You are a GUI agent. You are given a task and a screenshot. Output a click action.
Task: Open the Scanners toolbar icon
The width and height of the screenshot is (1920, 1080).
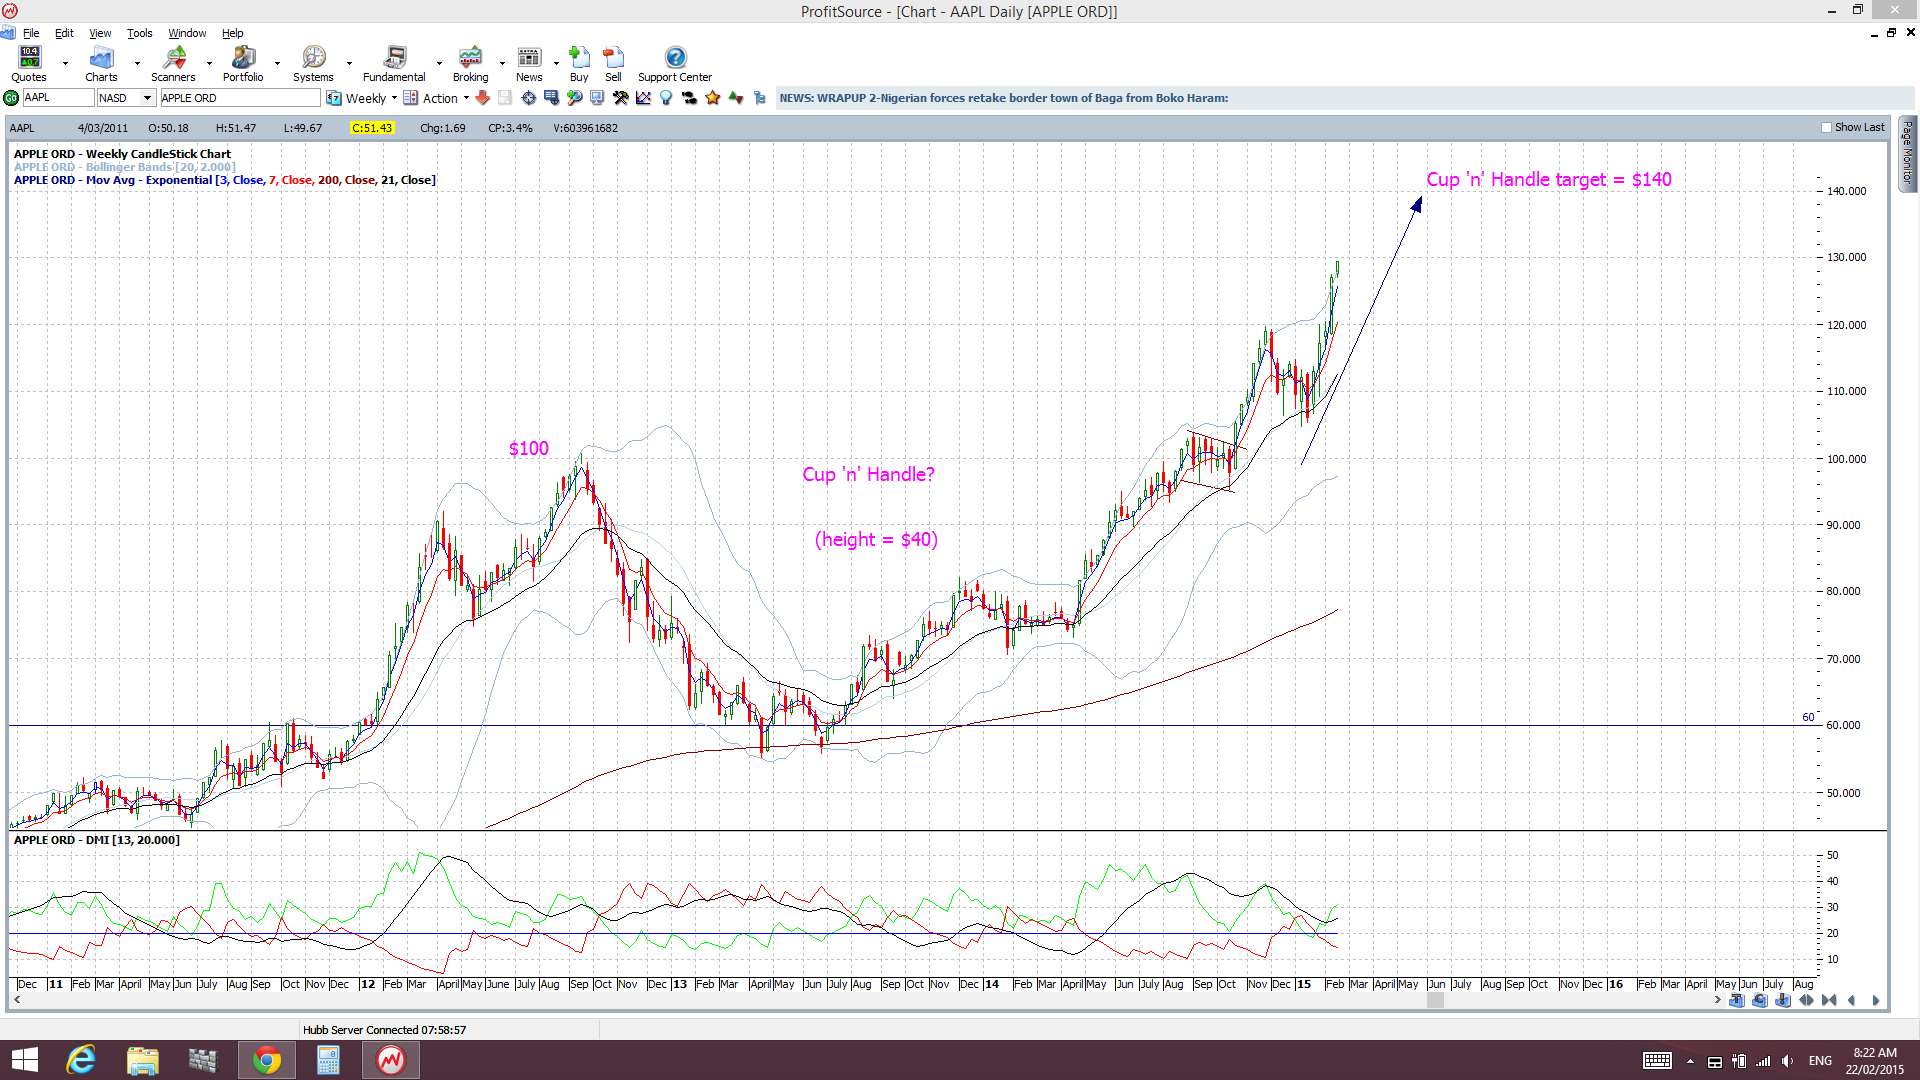173,64
